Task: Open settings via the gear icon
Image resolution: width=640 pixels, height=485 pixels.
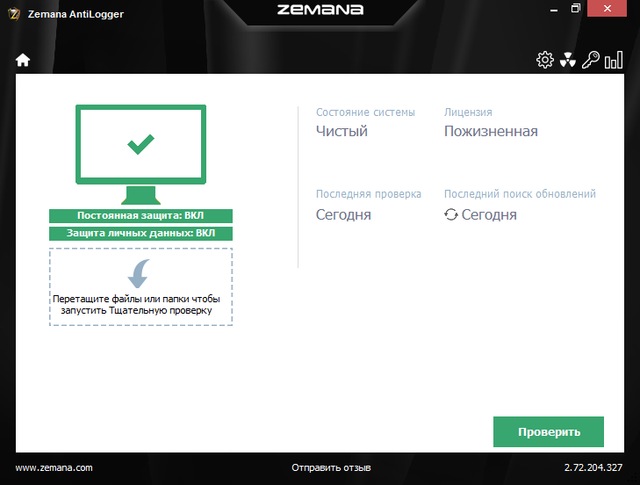Action: pos(545,60)
